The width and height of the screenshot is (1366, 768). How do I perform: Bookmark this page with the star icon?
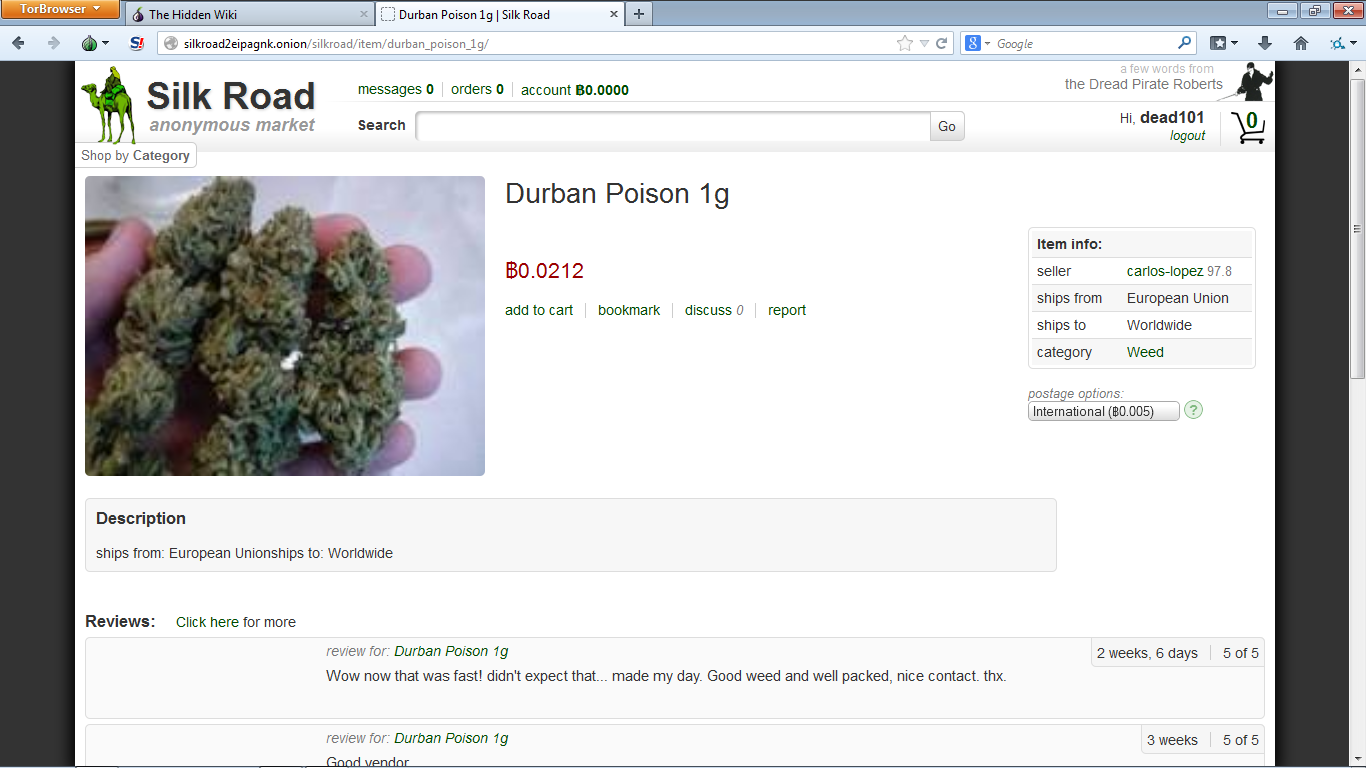[x=905, y=43]
